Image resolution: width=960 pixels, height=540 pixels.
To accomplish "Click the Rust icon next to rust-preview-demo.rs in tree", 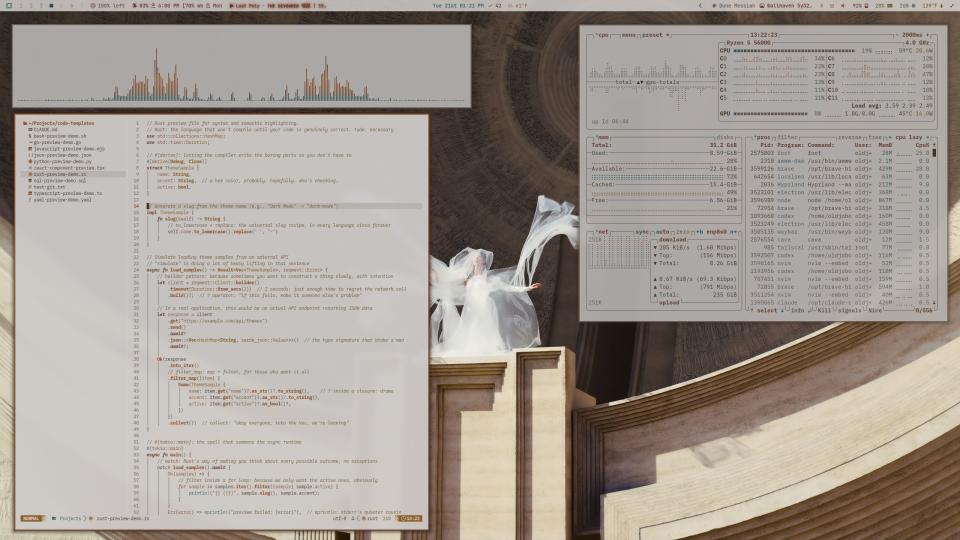I will pos(30,174).
